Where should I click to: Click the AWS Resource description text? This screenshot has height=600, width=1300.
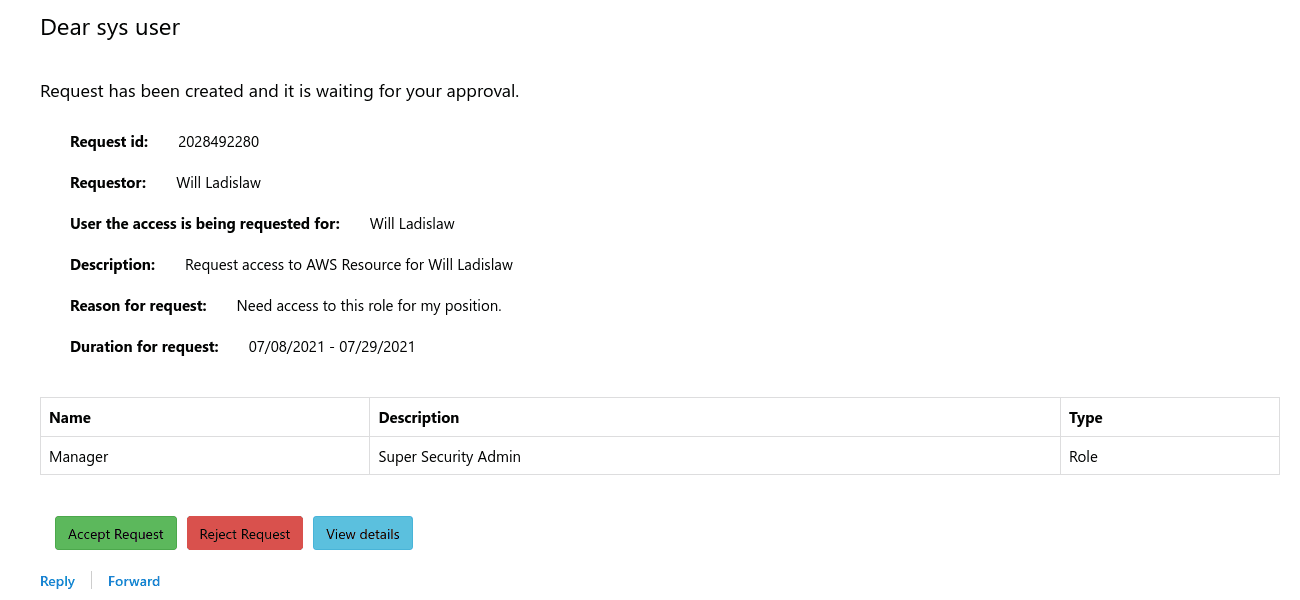pos(349,265)
